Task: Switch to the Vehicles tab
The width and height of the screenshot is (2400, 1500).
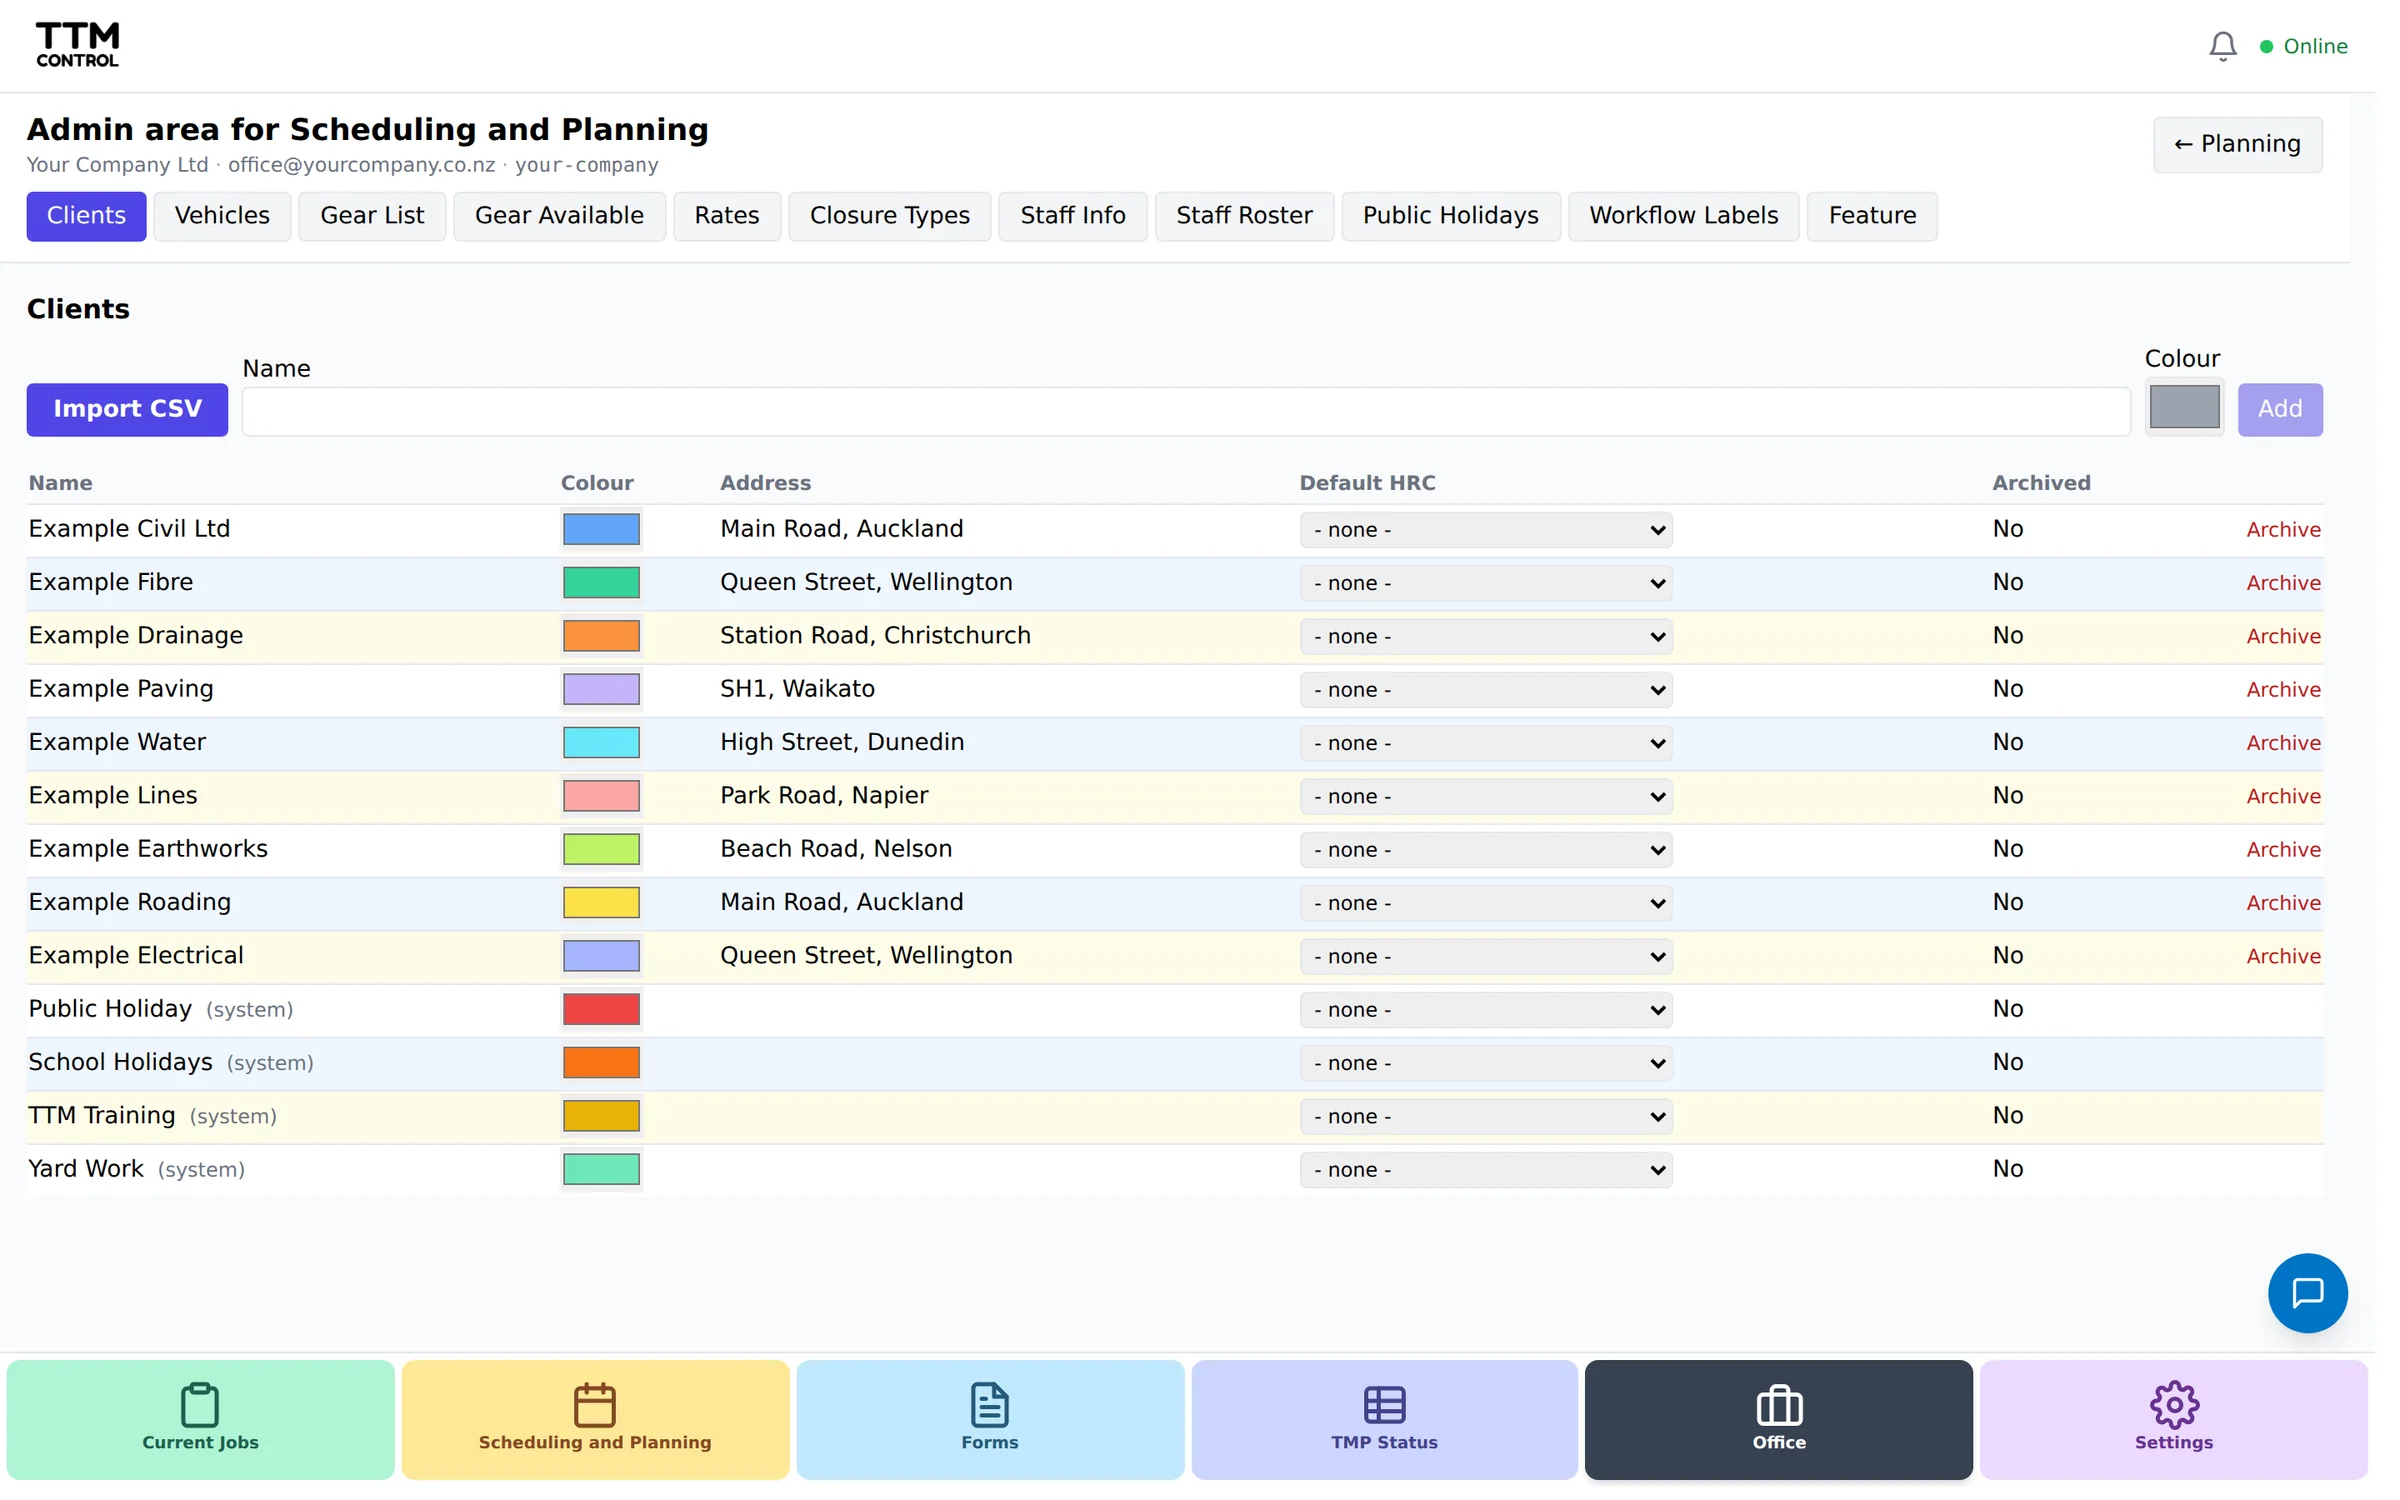Action: click(x=222, y=216)
